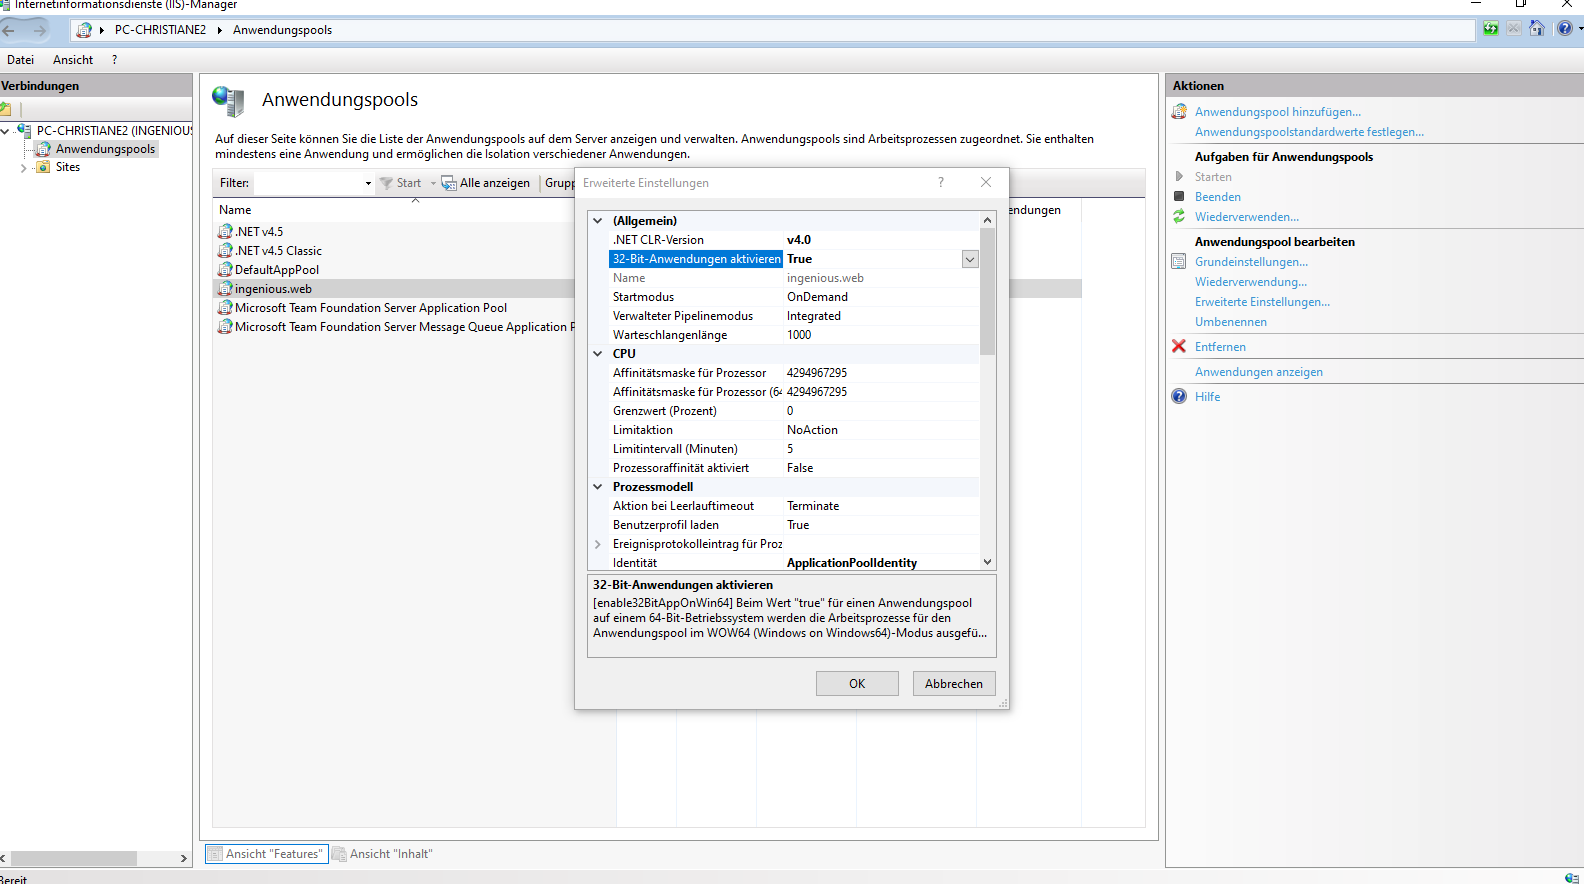Click the Anwendungspools tree node icon
Screen dimensions: 1584x884
coord(43,149)
